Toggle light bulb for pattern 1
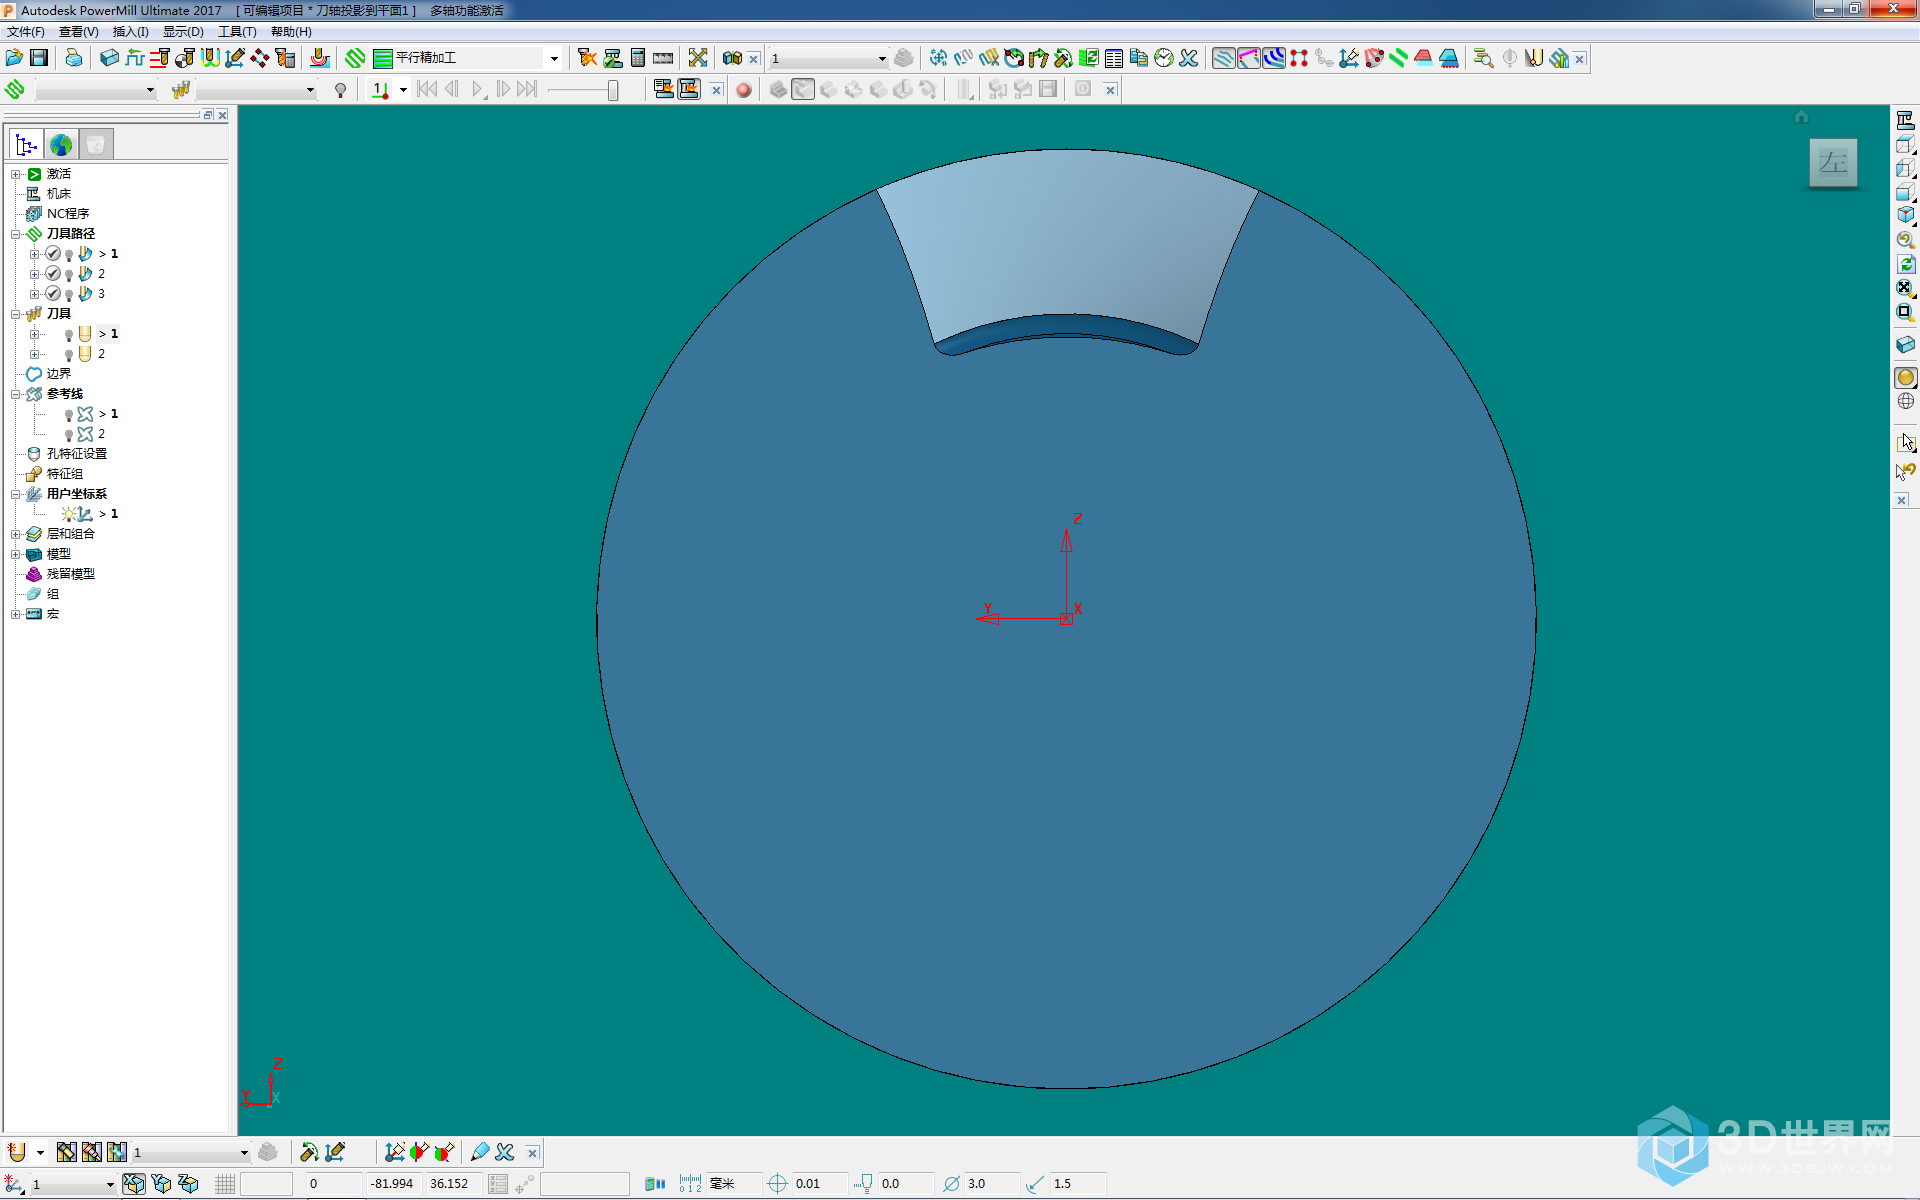Screen dimensions: 1920x1200 click(x=69, y=414)
